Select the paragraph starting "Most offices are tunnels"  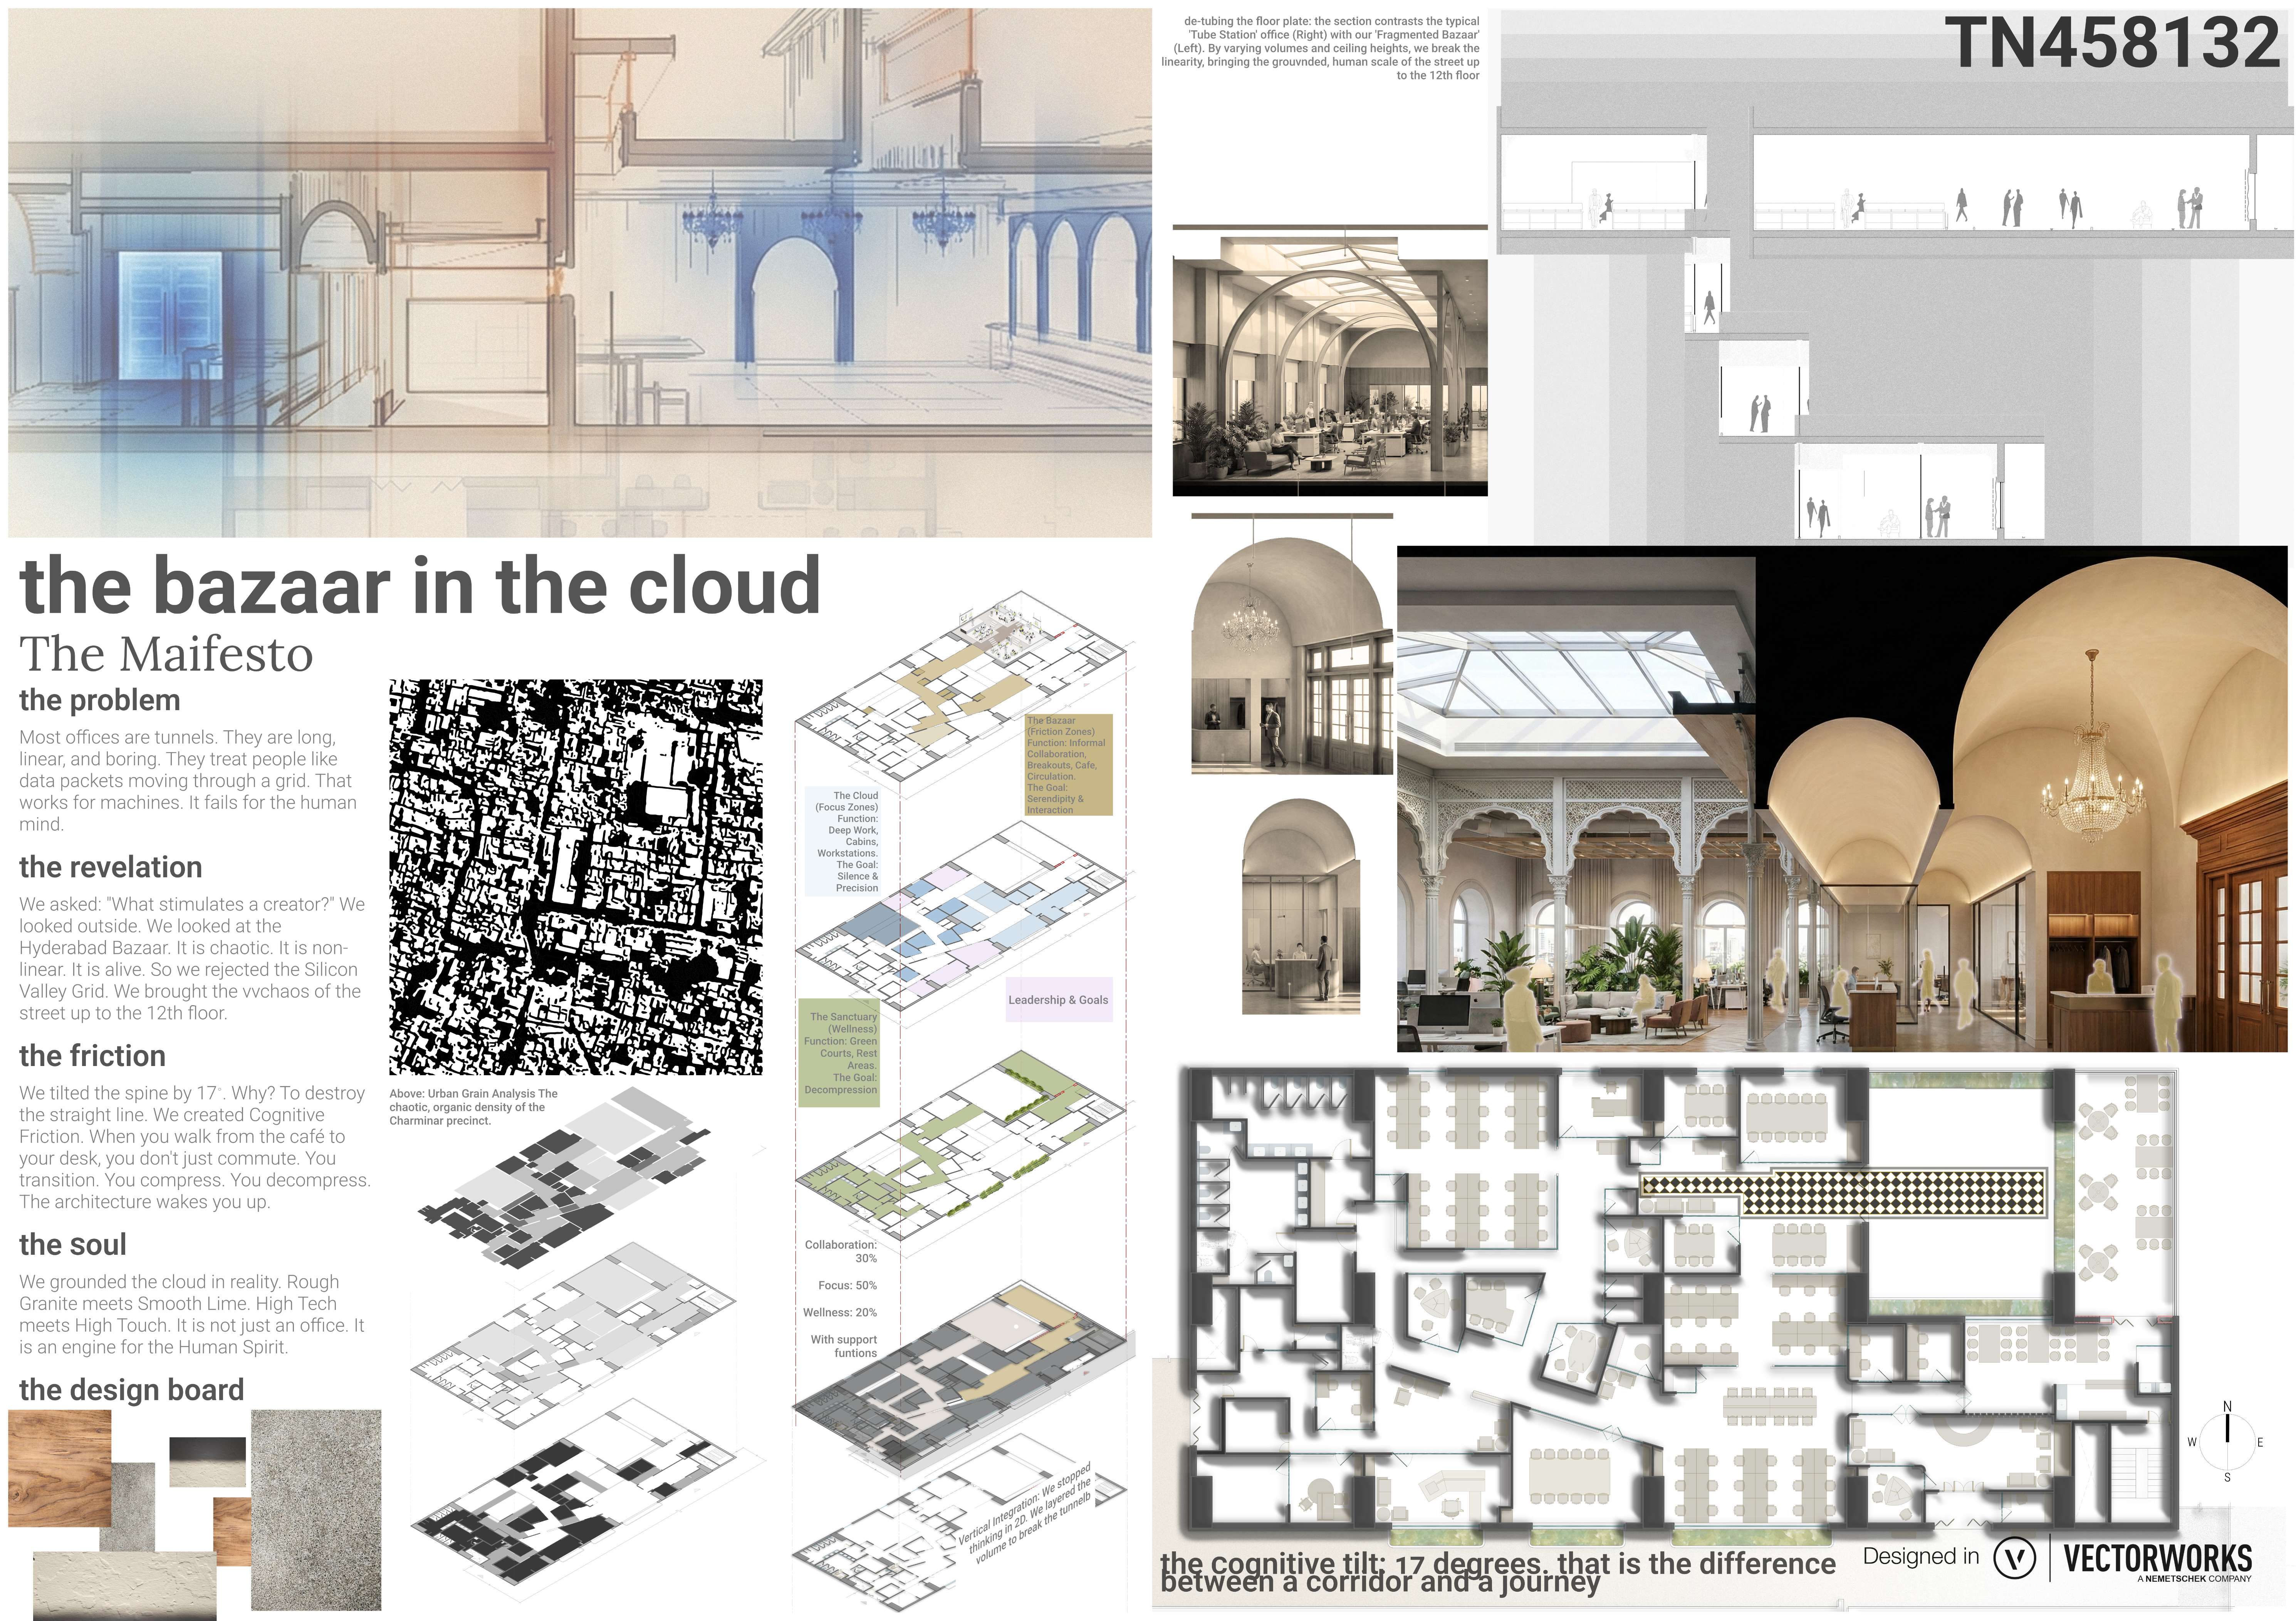(188, 781)
